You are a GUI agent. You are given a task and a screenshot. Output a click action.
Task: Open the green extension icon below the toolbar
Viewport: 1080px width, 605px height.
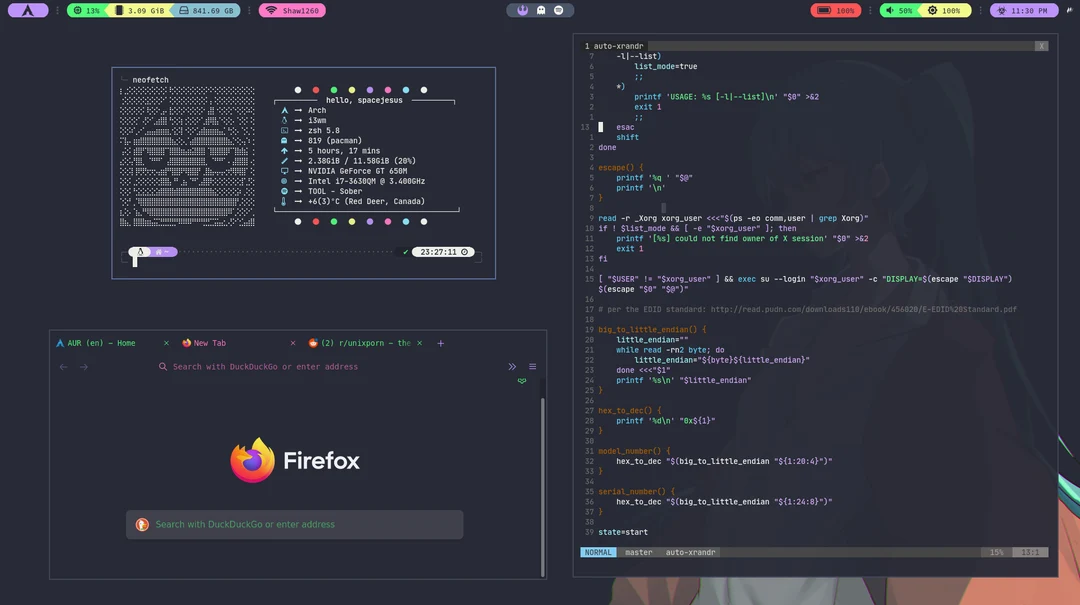tap(521, 382)
